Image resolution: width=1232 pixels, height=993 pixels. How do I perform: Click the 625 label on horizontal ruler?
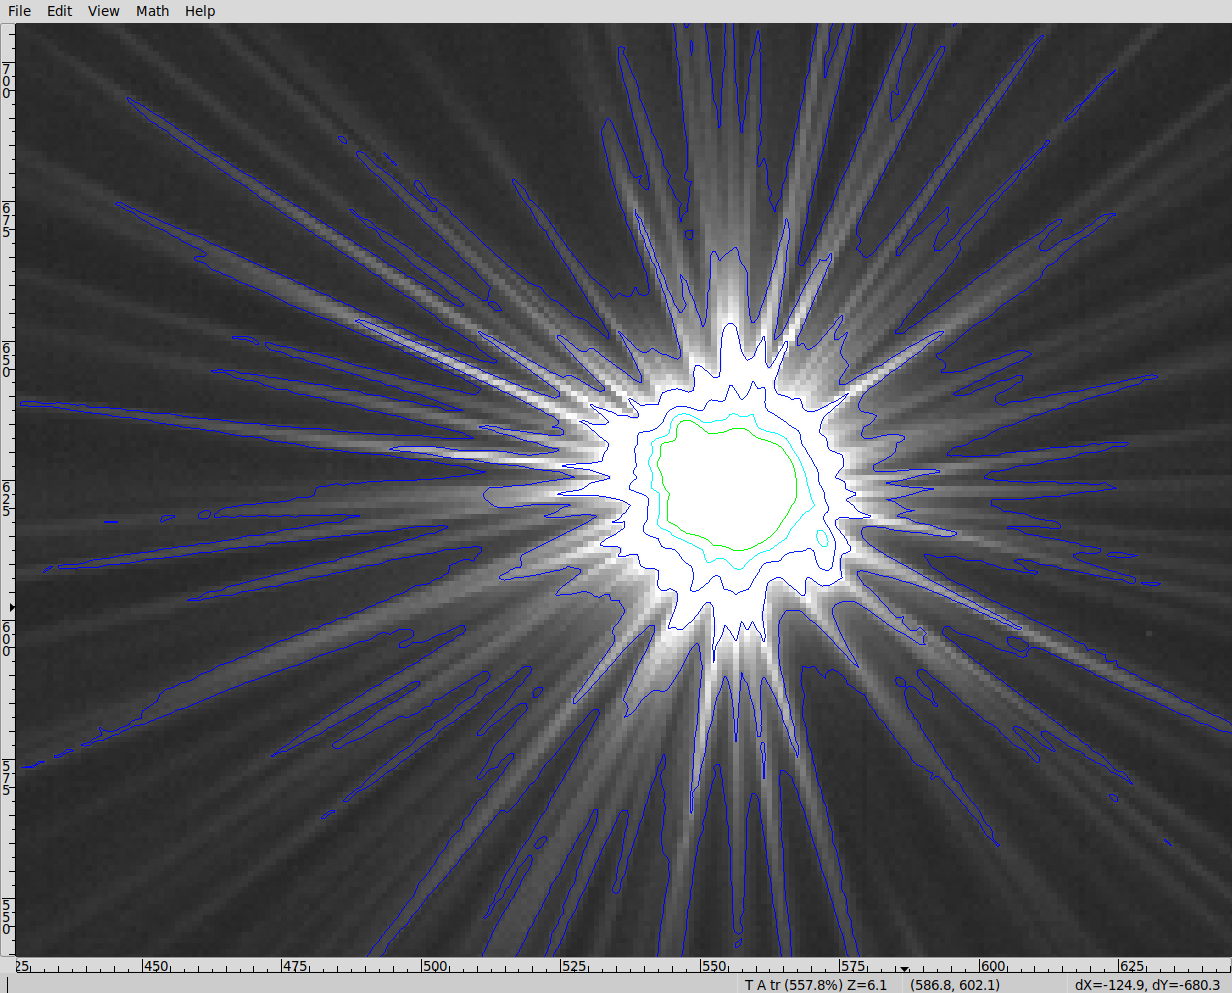[x=1131, y=967]
